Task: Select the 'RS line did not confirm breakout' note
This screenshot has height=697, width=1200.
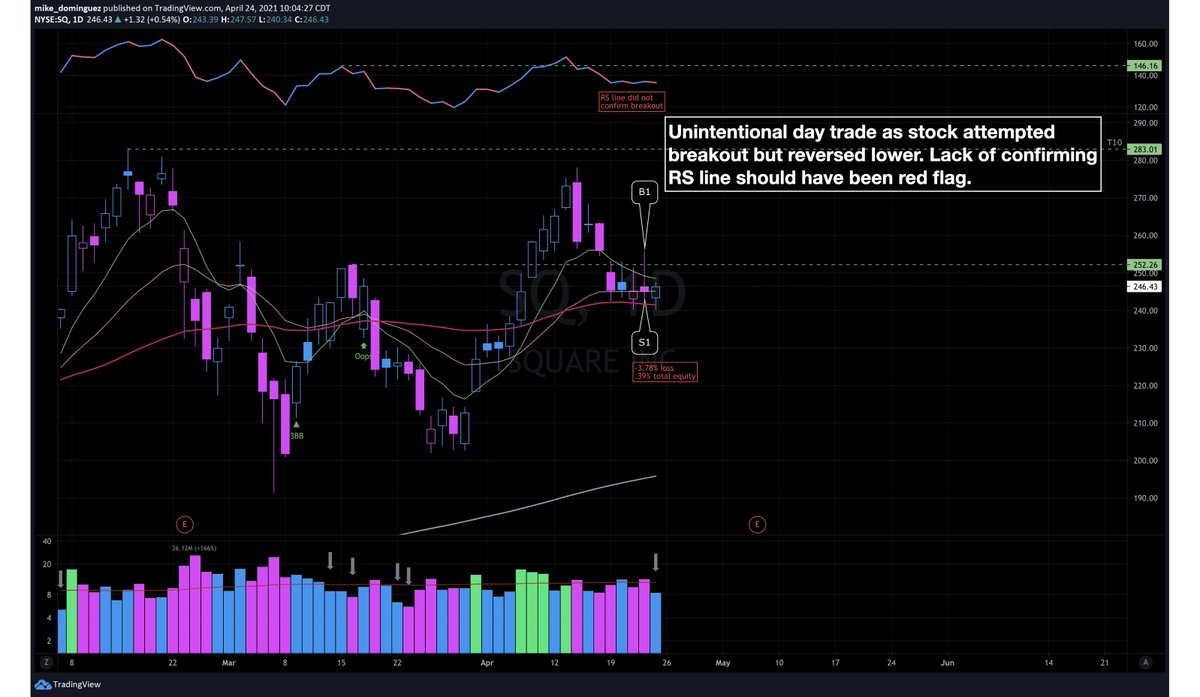Action: (x=631, y=101)
